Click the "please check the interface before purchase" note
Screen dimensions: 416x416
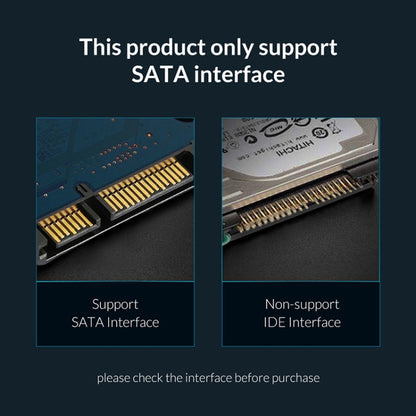click(208, 378)
